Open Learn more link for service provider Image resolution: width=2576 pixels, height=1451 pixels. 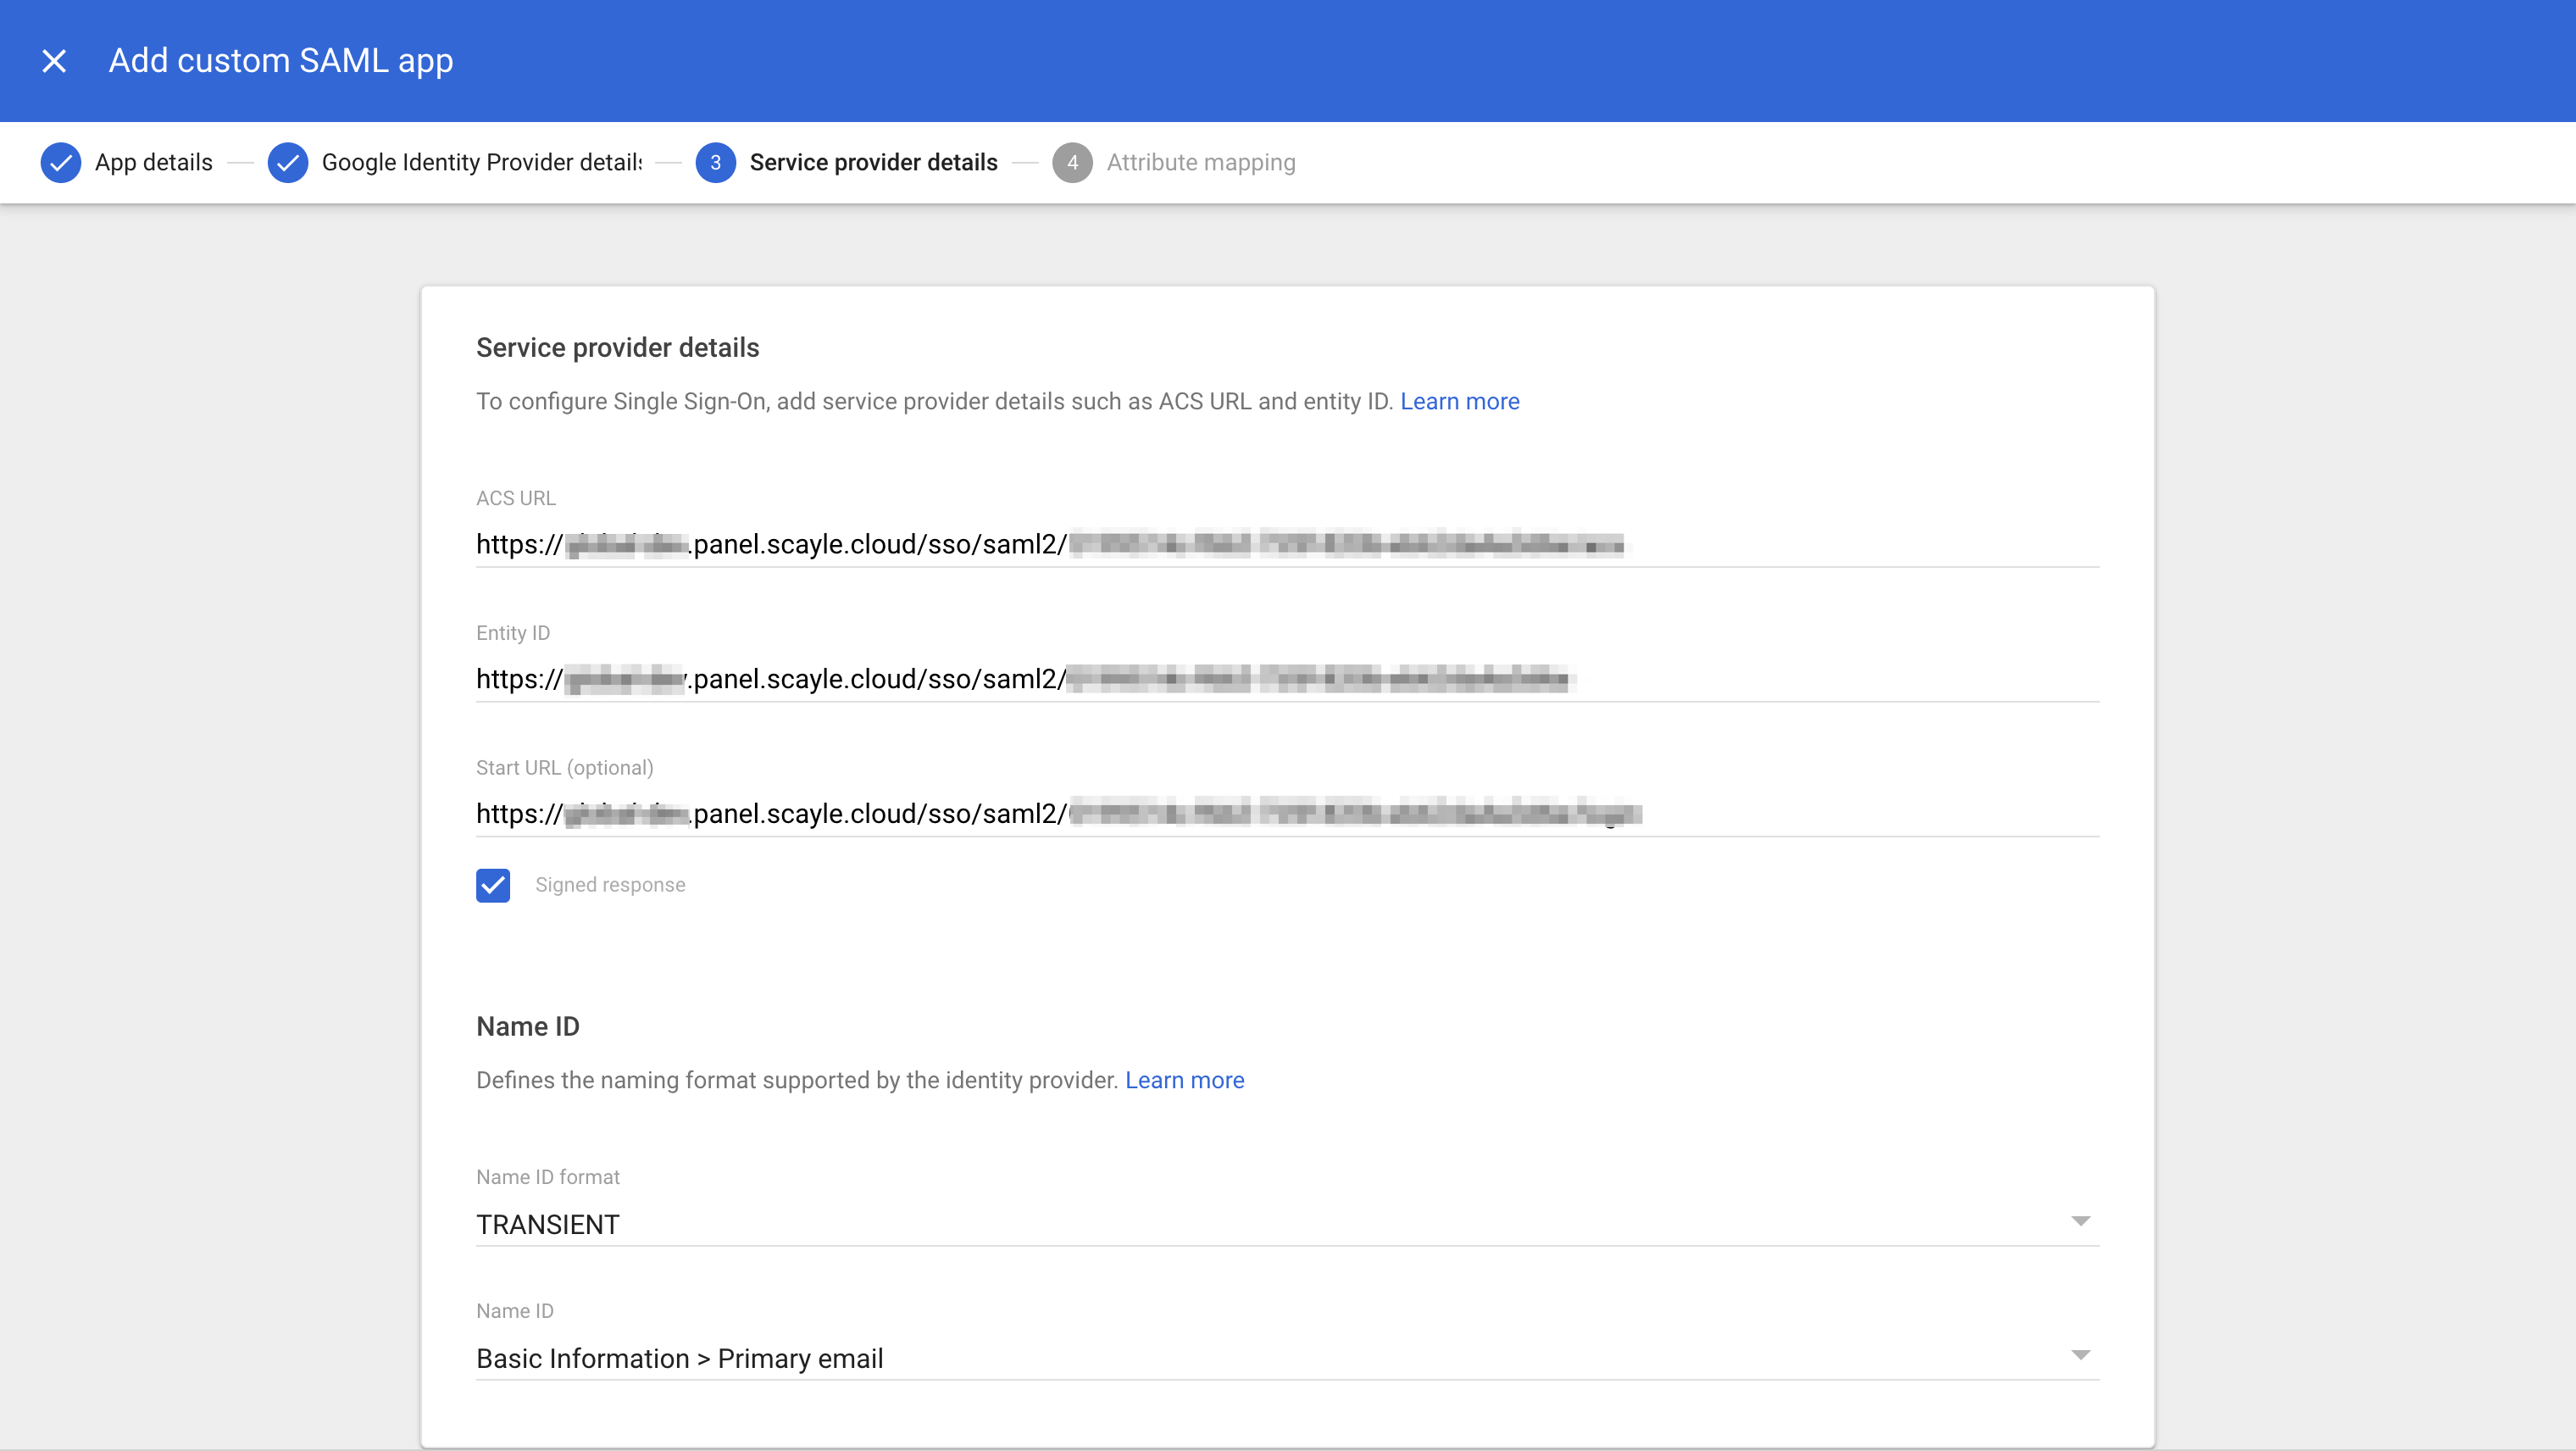[1459, 401]
